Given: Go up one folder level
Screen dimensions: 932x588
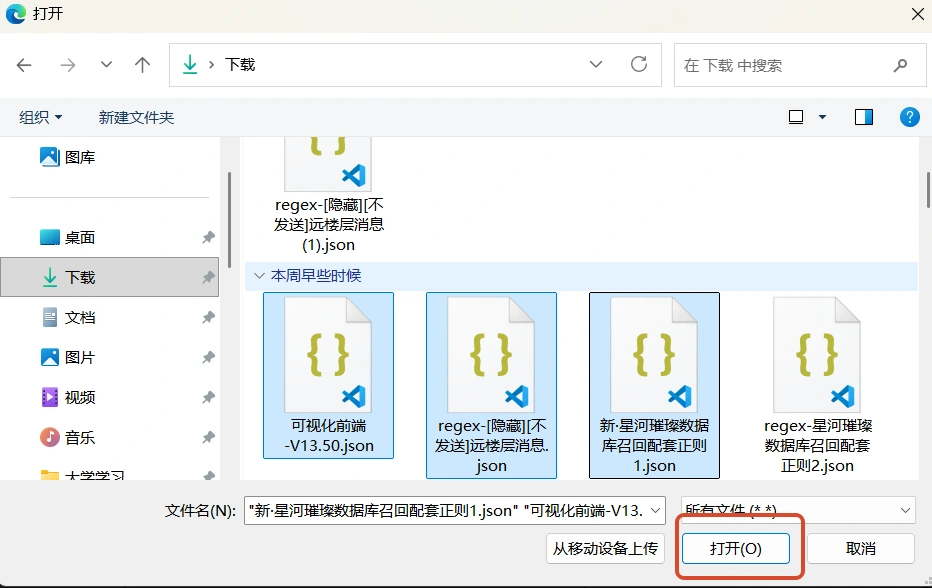Looking at the screenshot, I should [142, 65].
